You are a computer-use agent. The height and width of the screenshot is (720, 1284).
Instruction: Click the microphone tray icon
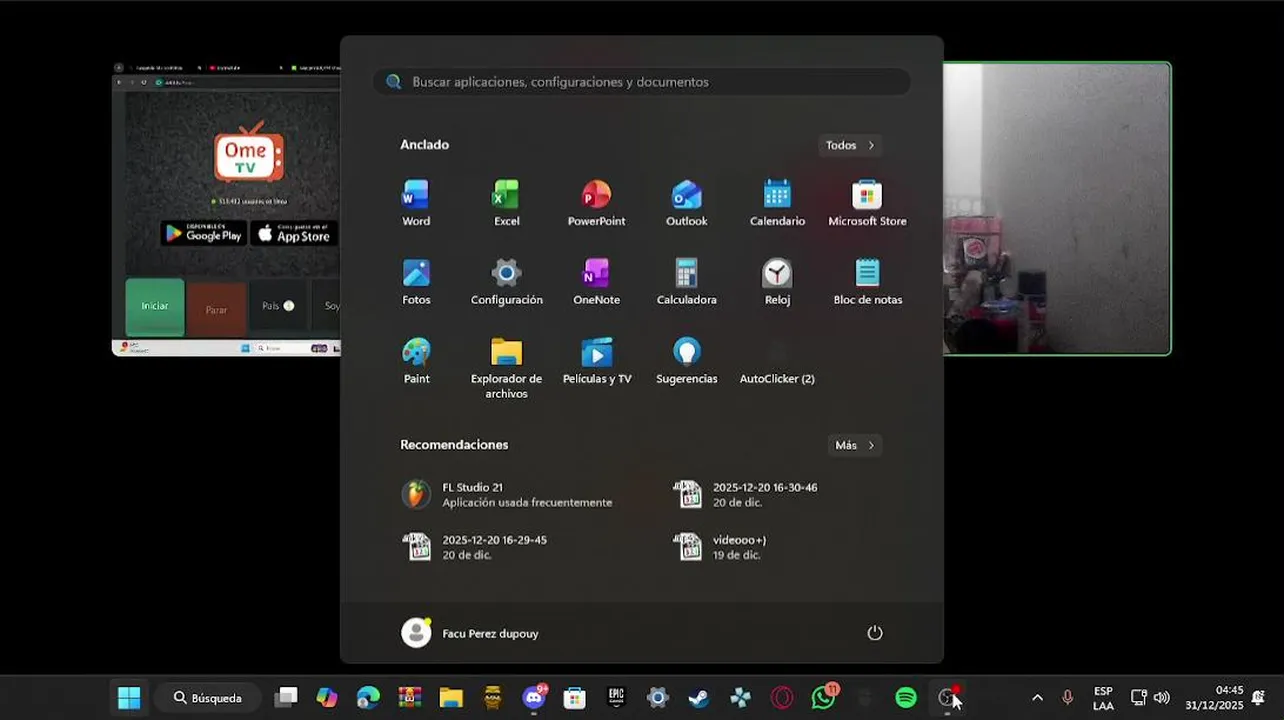(x=1067, y=698)
